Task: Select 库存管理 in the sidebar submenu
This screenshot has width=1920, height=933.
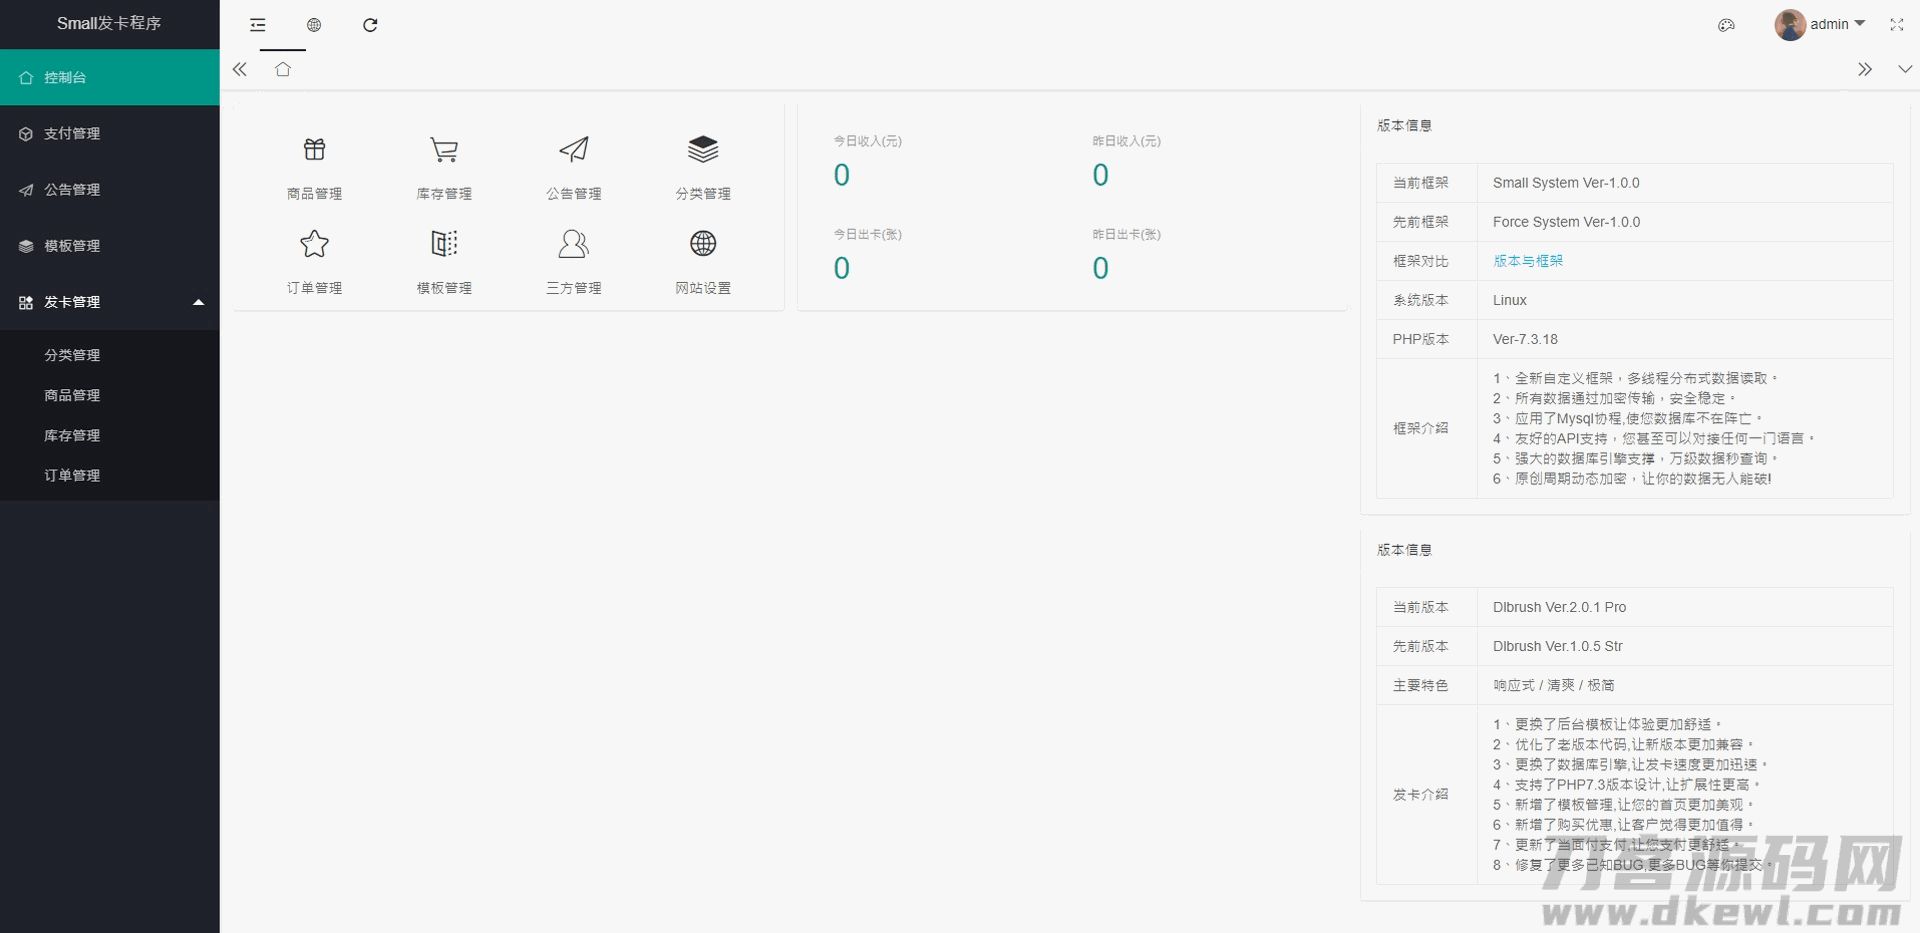Action: (72, 436)
